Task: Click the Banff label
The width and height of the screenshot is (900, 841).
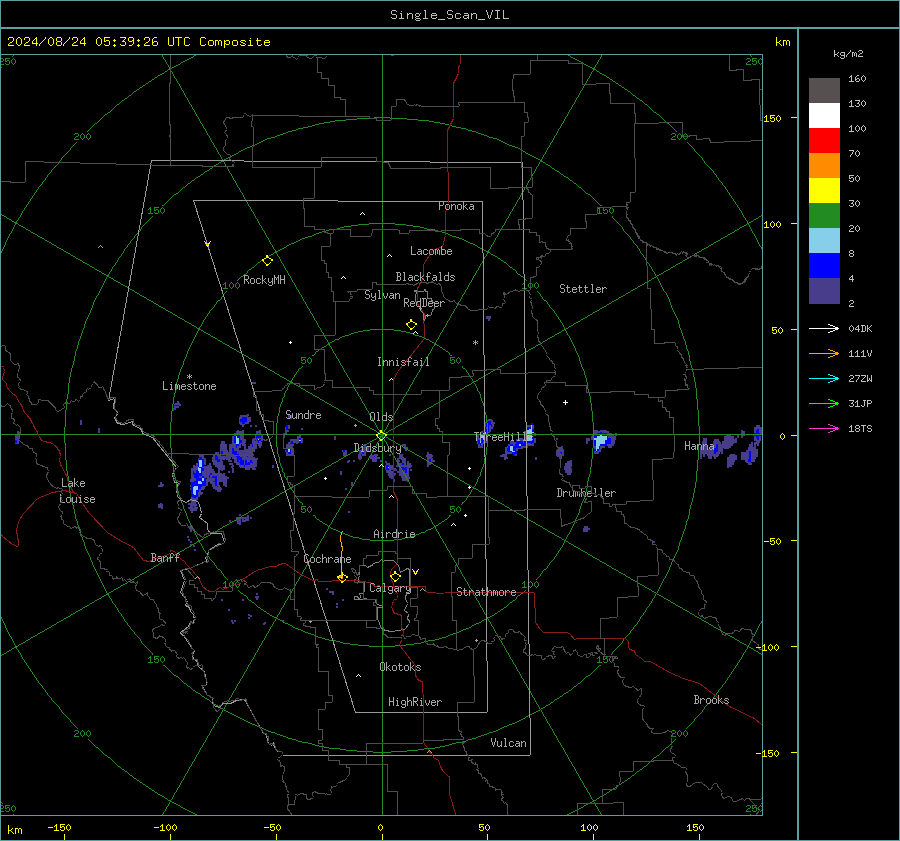Action: tap(165, 557)
